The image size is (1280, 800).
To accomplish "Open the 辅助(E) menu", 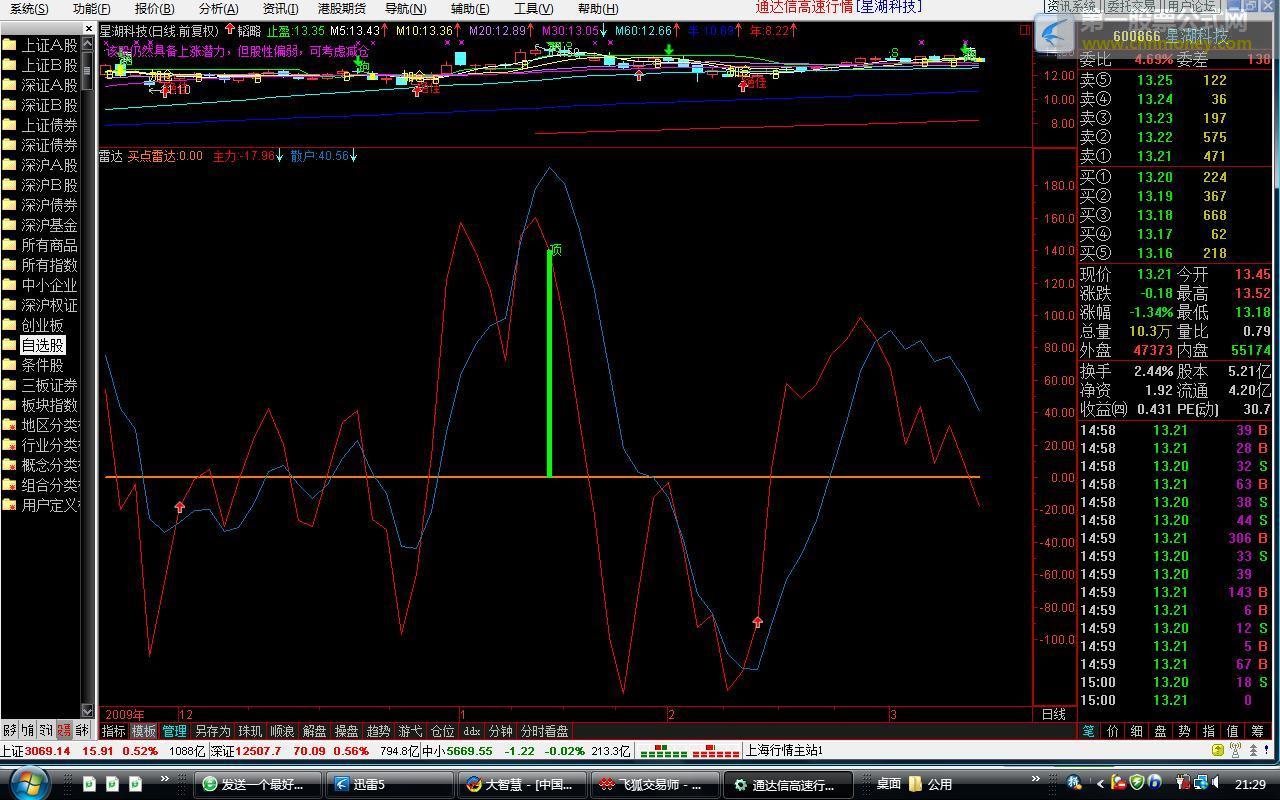I will (470, 9).
